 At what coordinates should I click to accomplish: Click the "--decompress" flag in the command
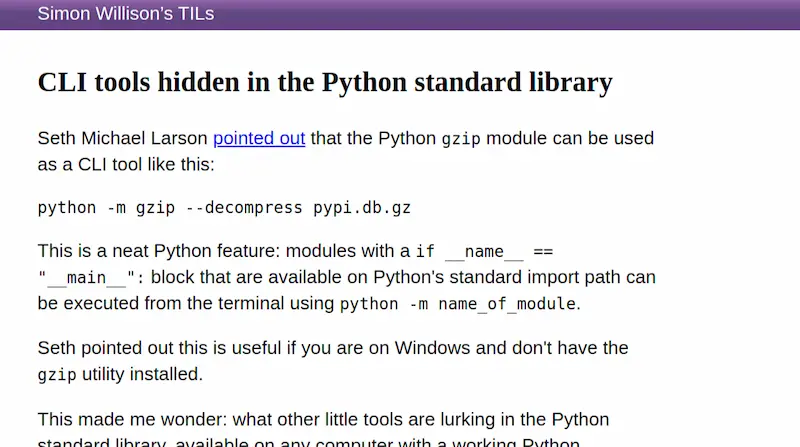244,208
